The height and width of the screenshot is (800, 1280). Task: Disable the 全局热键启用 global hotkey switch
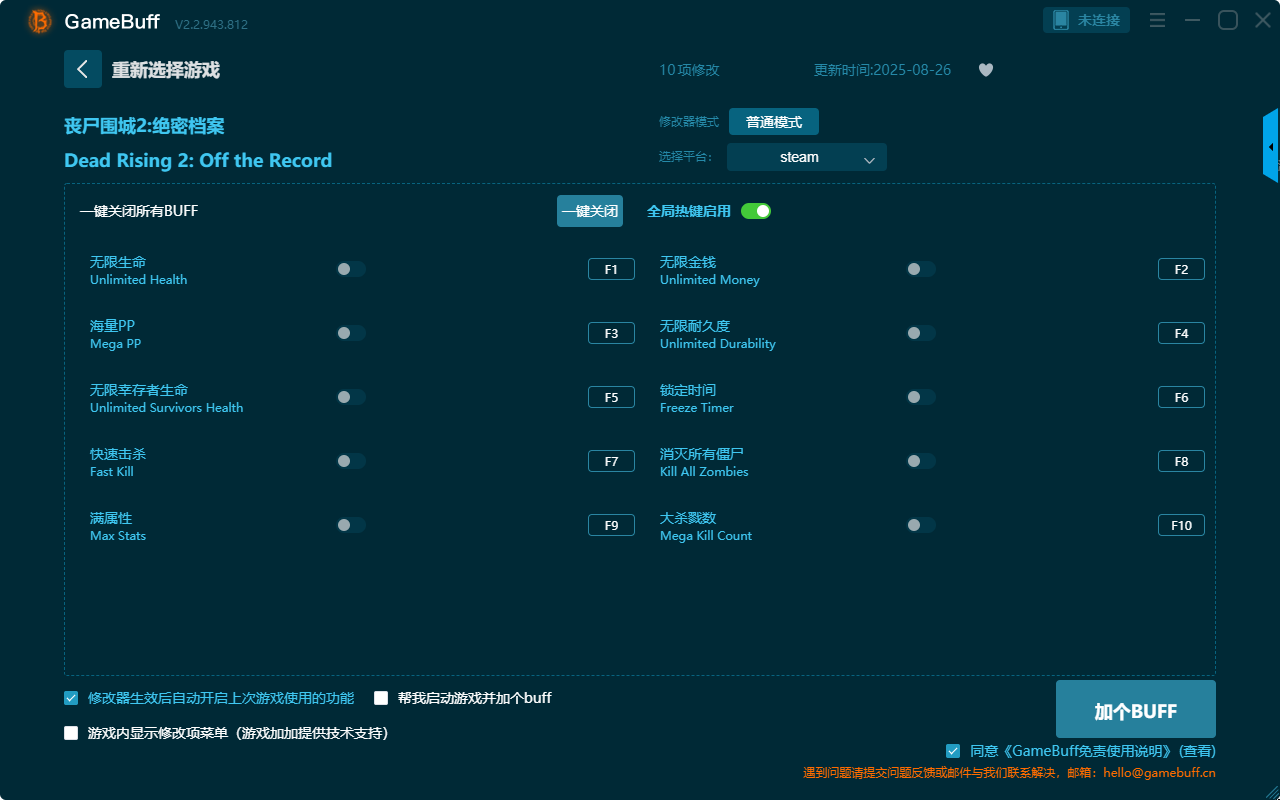(756, 211)
